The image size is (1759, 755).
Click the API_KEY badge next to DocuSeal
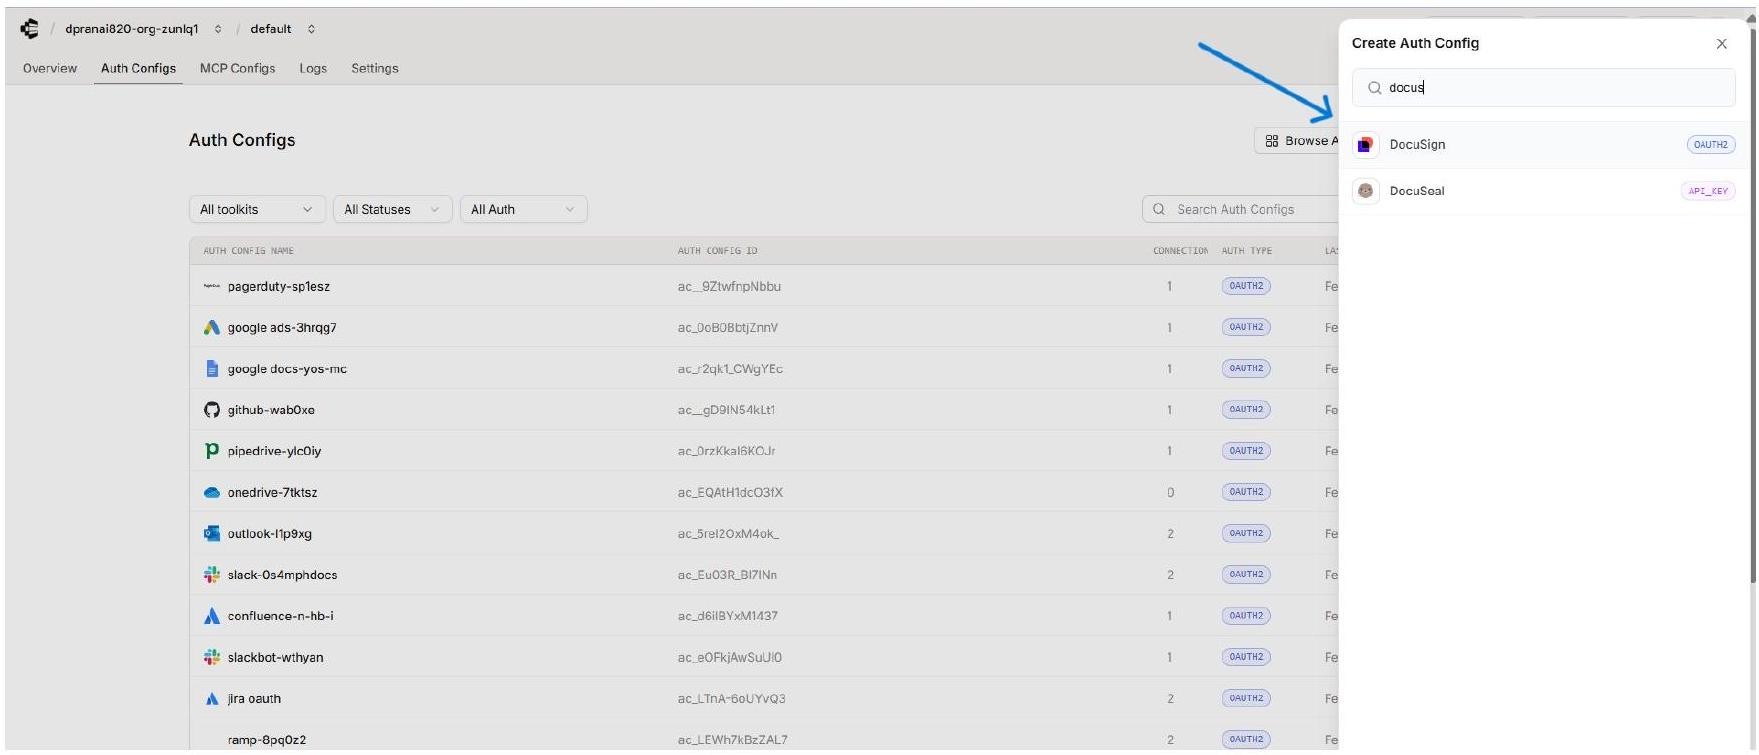pos(1708,191)
